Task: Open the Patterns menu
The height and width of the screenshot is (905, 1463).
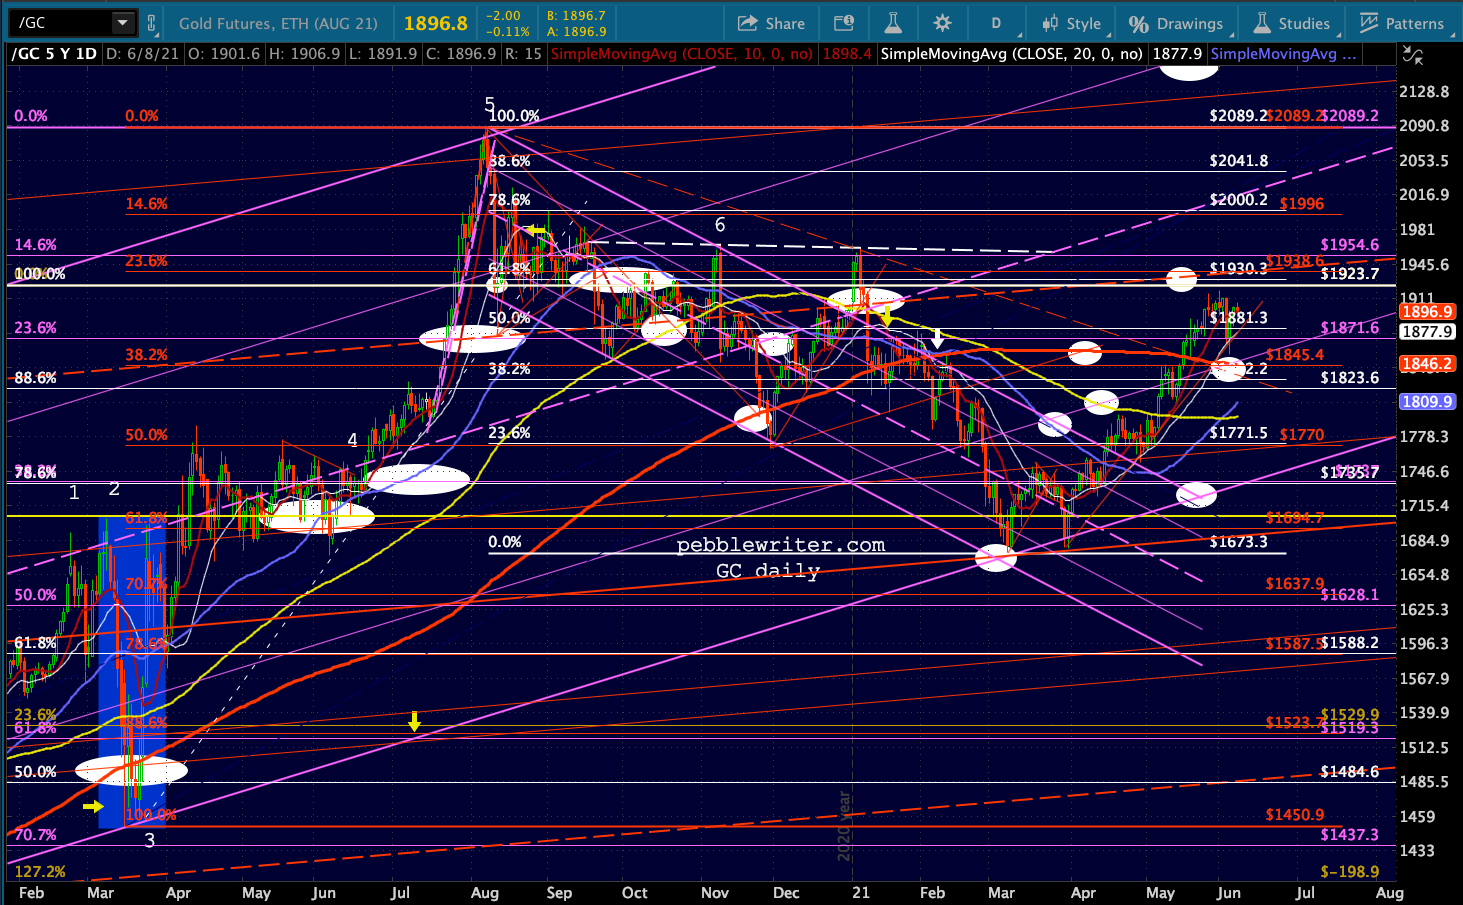Action: click(1402, 23)
